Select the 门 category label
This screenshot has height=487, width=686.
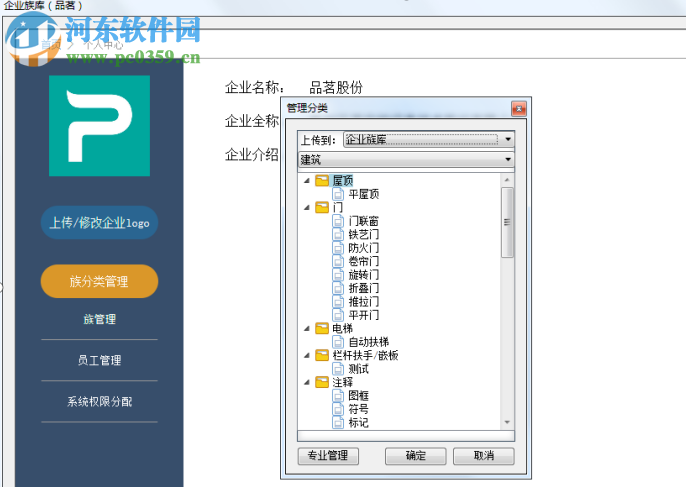(x=337, y=207)
